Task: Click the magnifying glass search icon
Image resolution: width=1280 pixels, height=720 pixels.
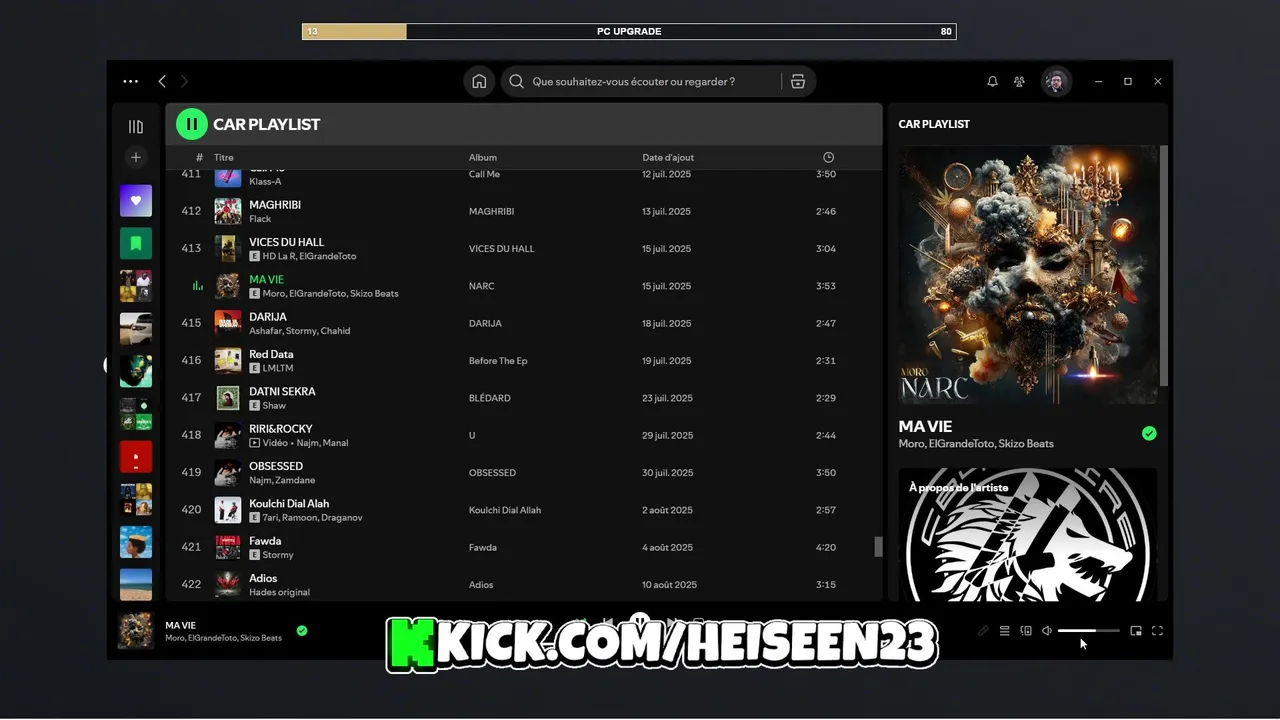Action: (x=517, y=82)
